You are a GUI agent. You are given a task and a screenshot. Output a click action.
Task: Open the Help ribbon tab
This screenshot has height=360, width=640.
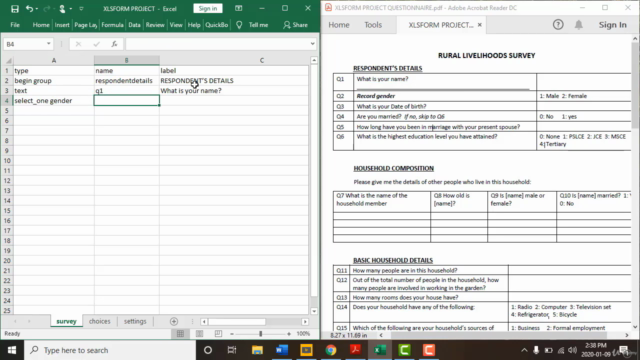click(194, 25)
